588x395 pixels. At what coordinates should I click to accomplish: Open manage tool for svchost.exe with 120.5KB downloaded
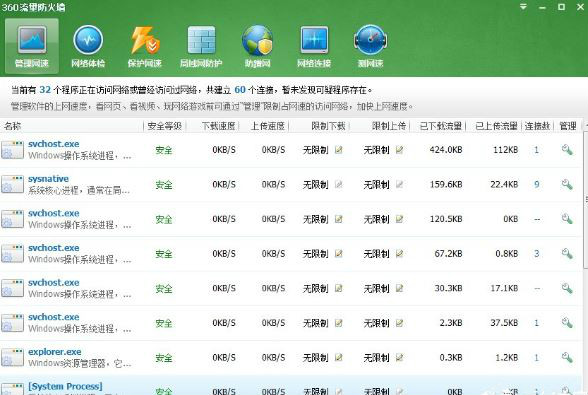tap(567, 219)
